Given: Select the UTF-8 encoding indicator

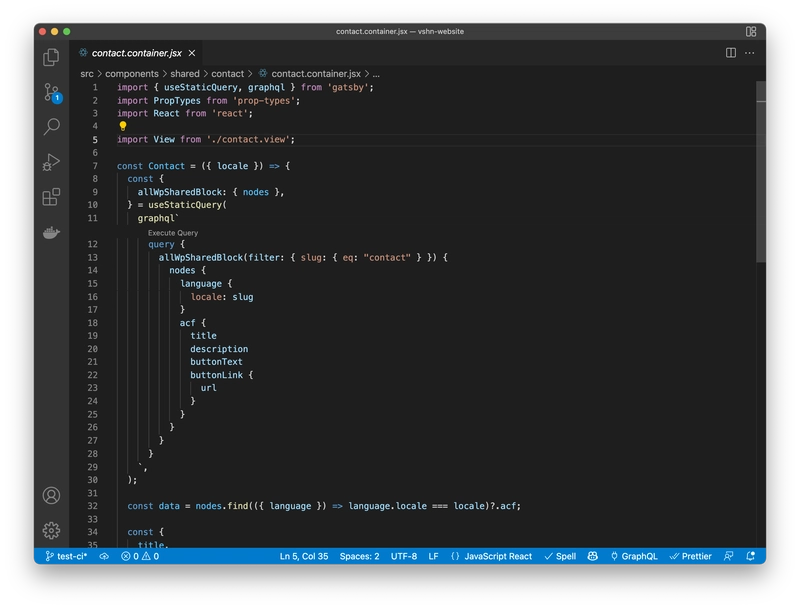Looking at the screenshot, I should [404, 556].
